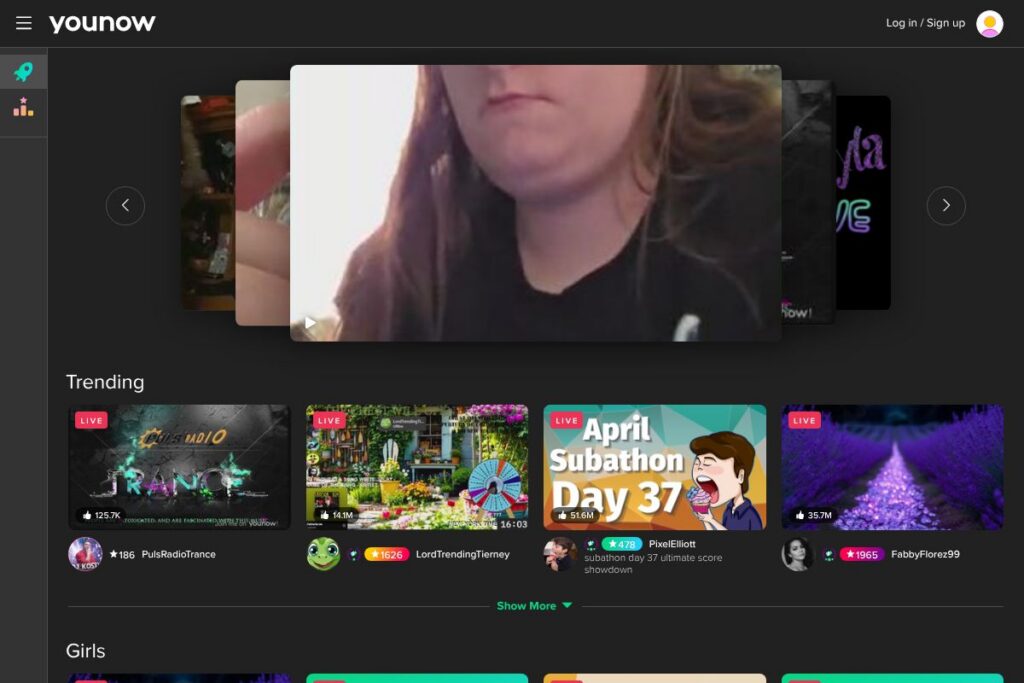The width and height of the screenshot is (1024, 683).
Task: Go to next featured stream in carousel
Action: pyautogui.click(x=945, y=206)
